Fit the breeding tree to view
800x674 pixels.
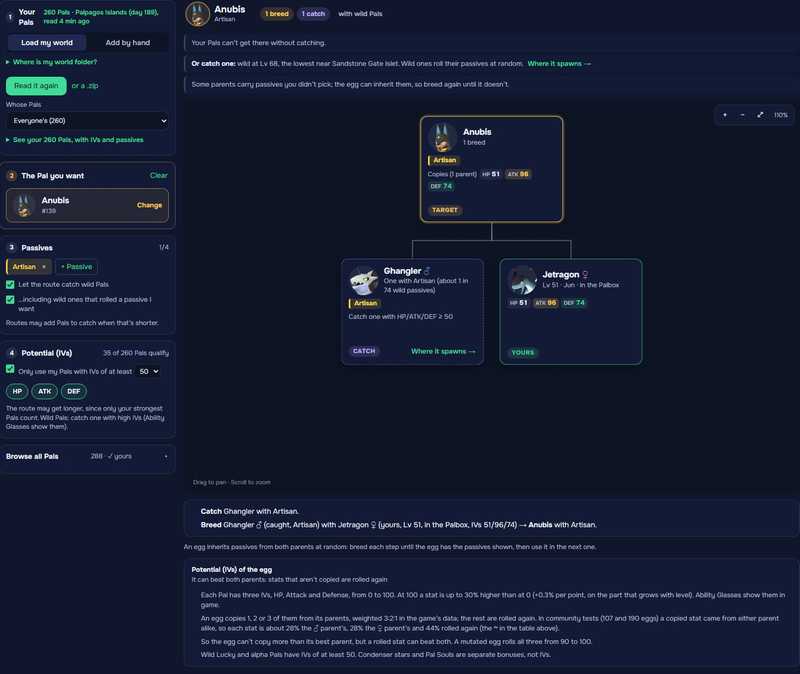click(760, 115)
